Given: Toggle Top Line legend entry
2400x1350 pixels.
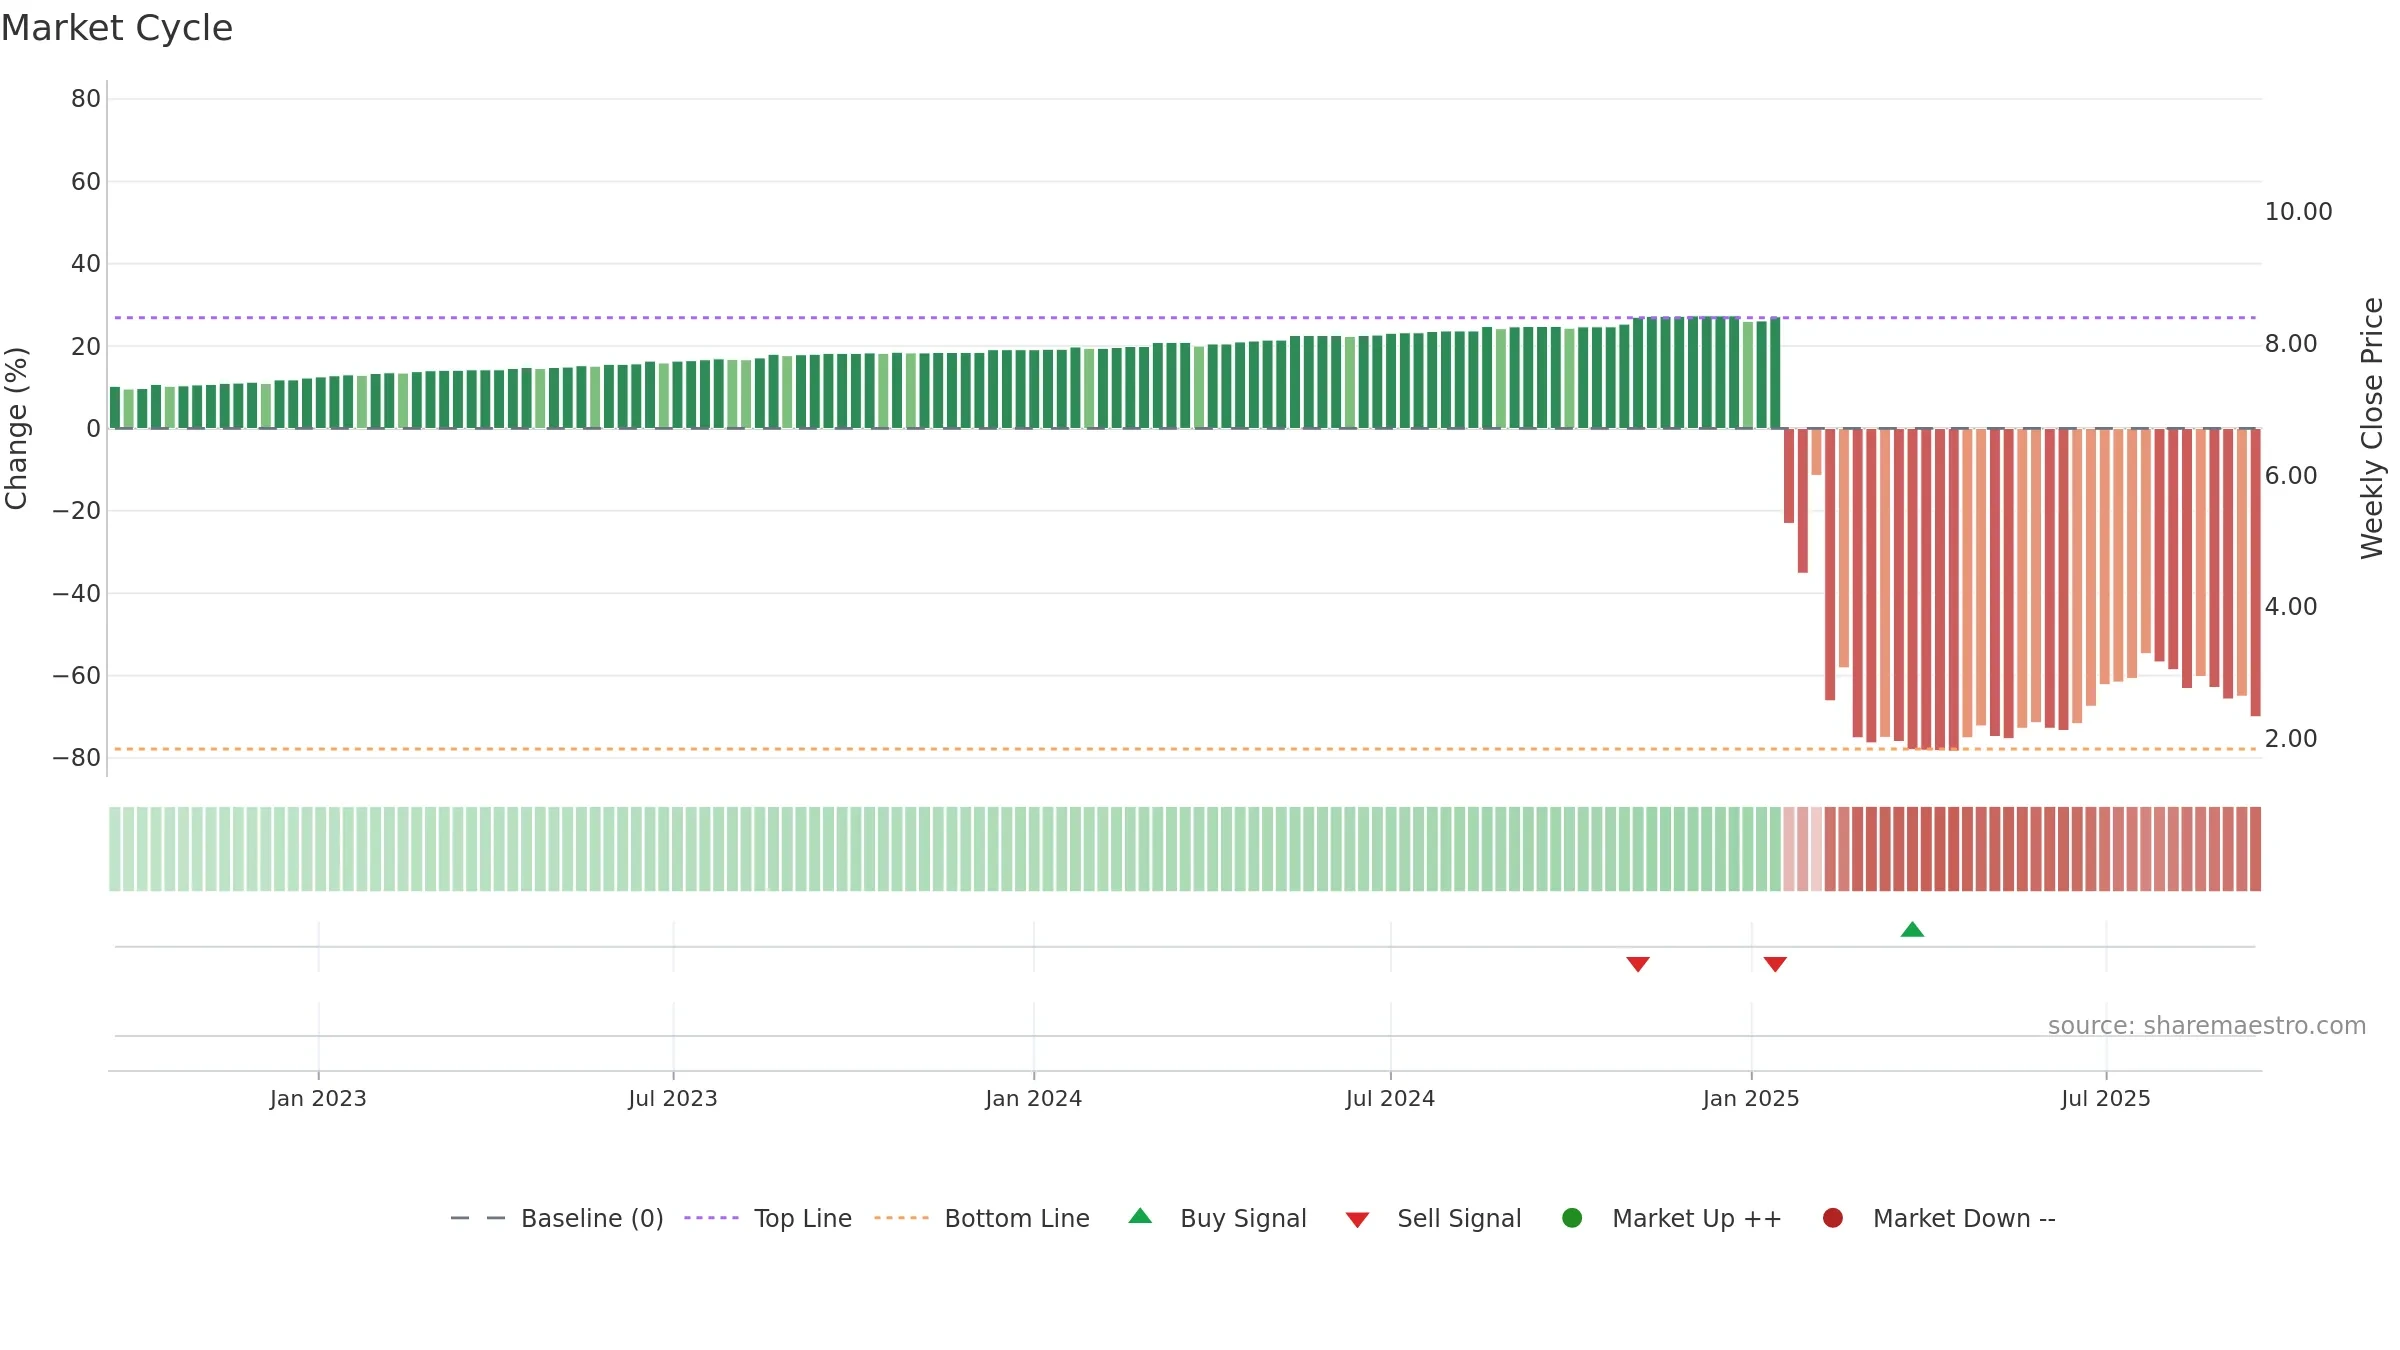Looking at the screenshot, I should [768, 1218].
